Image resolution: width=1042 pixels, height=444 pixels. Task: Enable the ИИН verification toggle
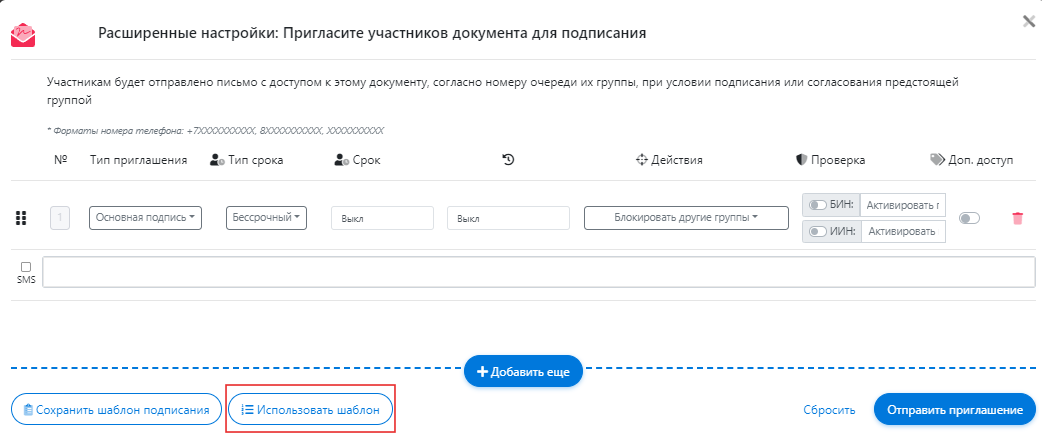coord(818,232)
